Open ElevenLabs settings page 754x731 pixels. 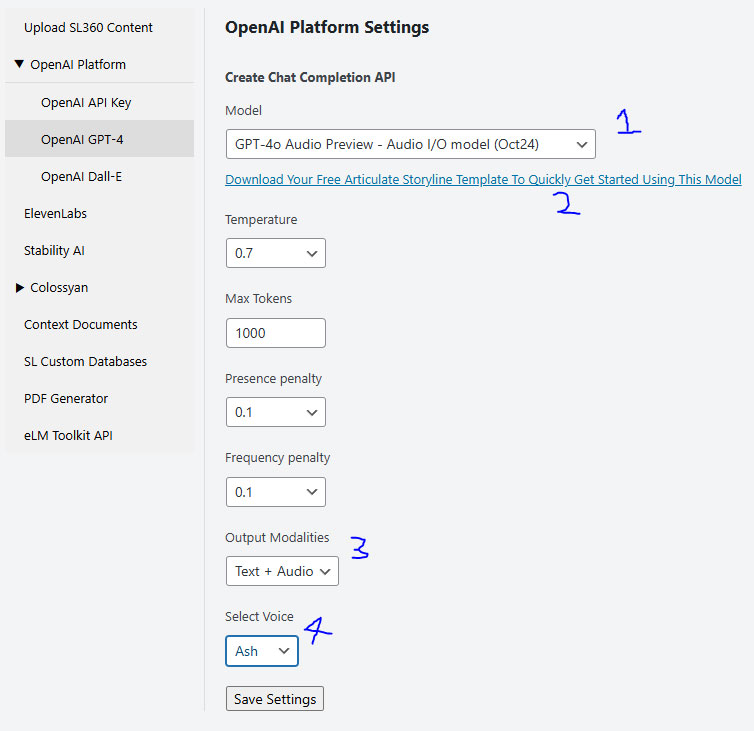point(55,214)
